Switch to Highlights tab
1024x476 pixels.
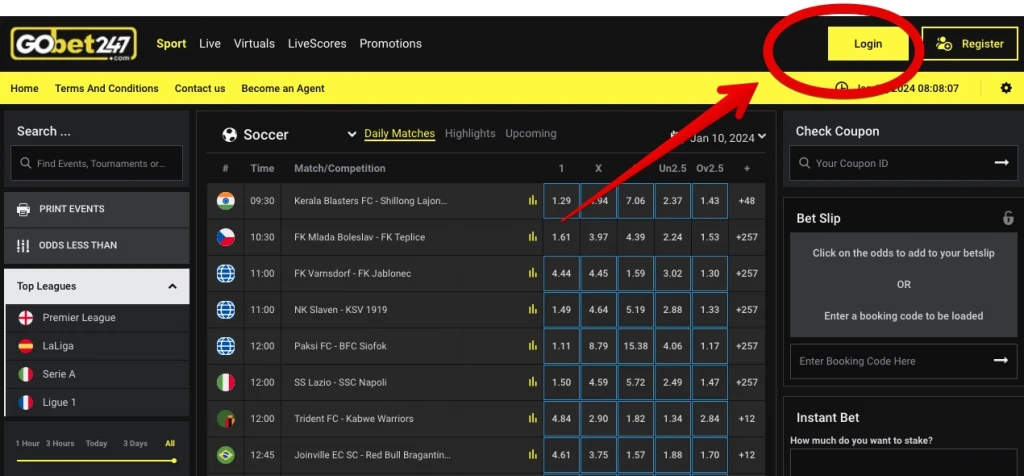470,133
